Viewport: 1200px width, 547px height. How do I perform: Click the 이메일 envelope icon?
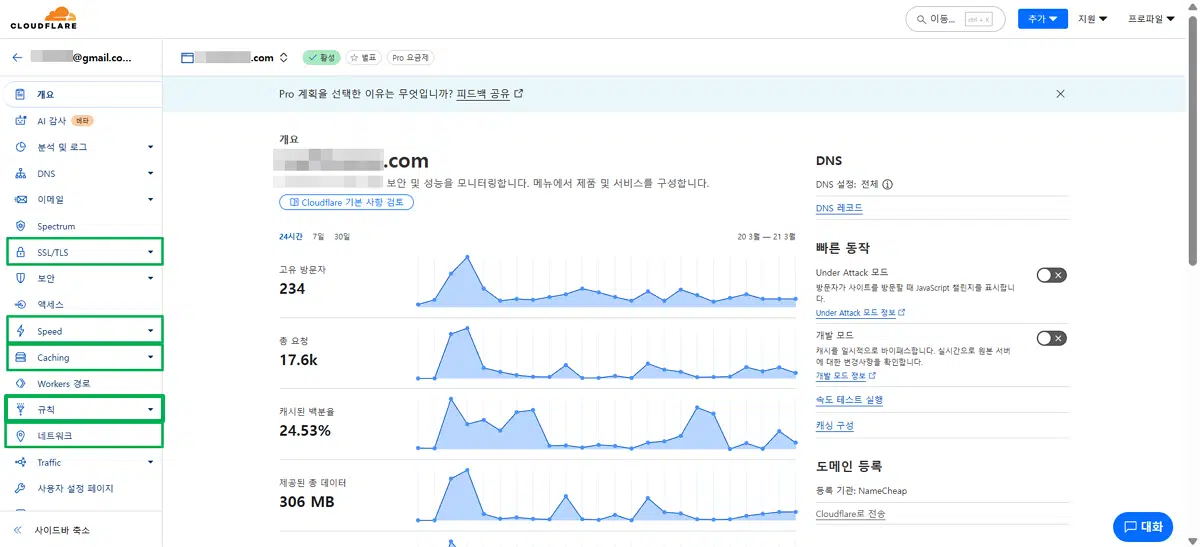(20, 199)
